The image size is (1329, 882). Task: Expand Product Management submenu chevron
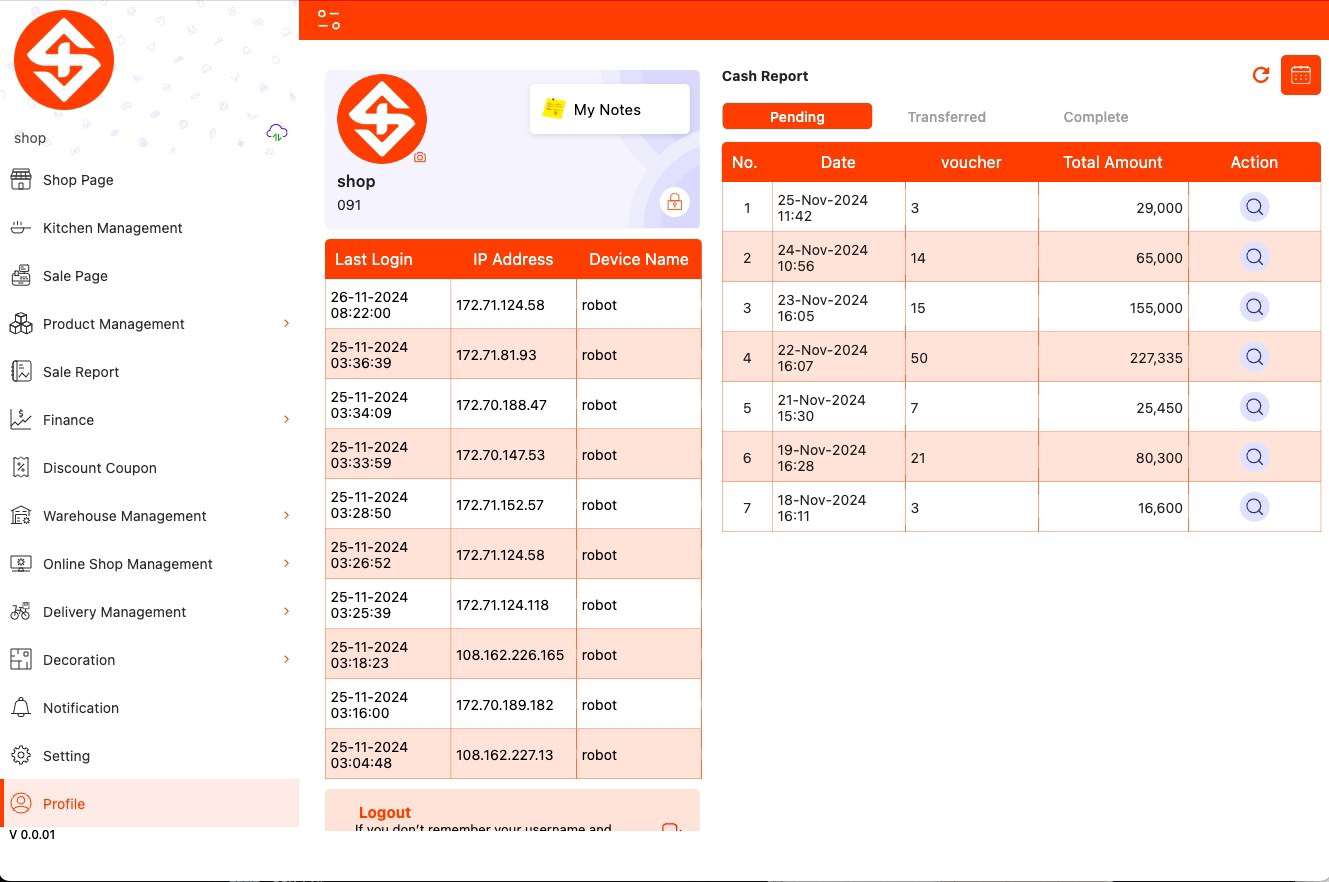point(286,323)
